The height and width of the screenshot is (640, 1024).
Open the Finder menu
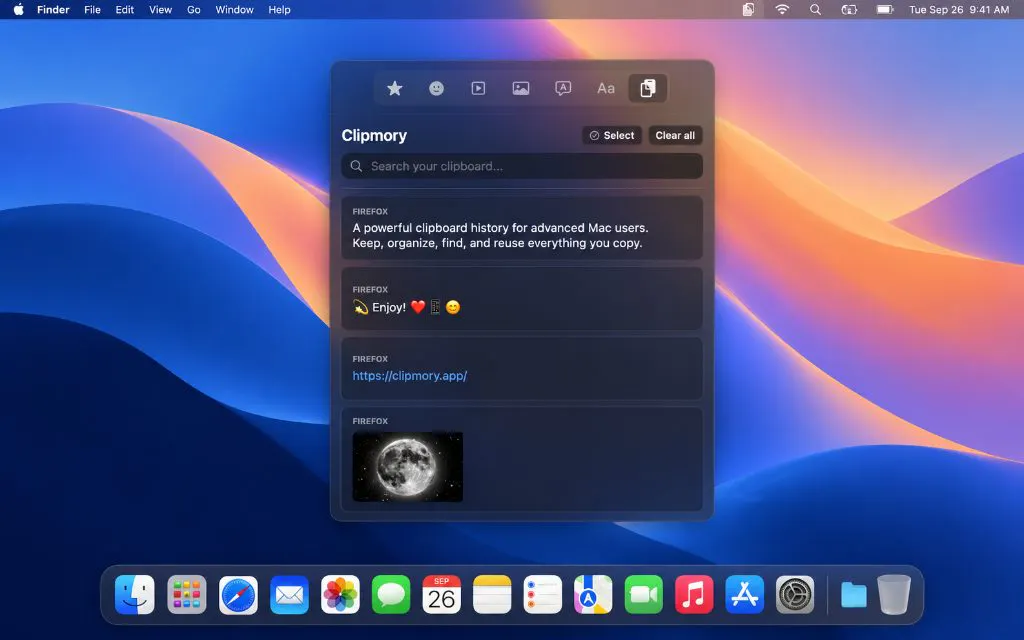point(53,10)
